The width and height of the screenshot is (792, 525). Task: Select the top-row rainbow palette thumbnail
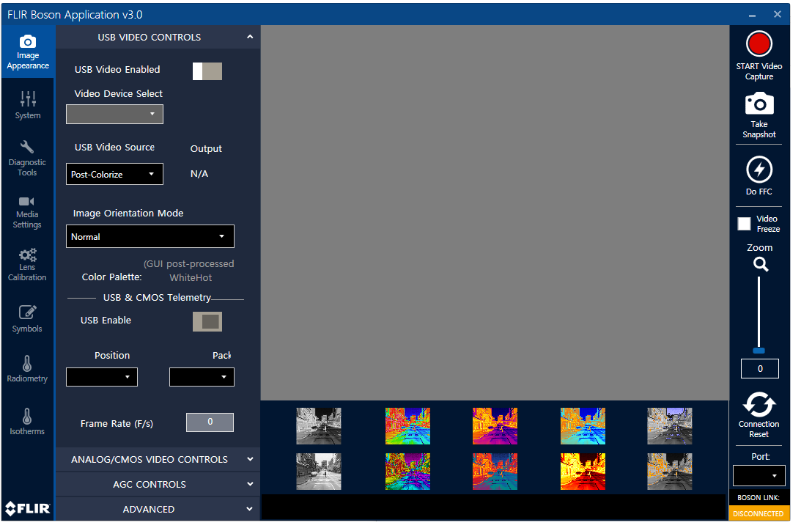coord(408,426)
